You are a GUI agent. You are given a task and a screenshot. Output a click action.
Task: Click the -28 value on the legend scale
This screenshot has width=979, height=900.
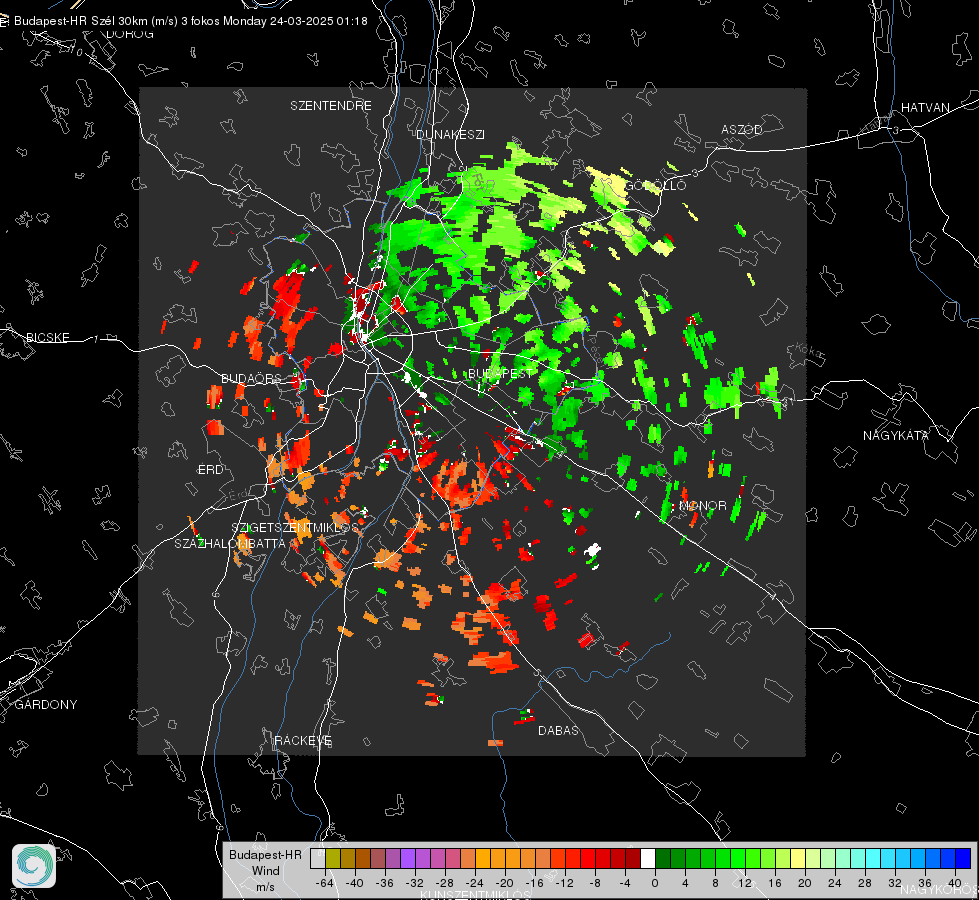pos(445,883)
